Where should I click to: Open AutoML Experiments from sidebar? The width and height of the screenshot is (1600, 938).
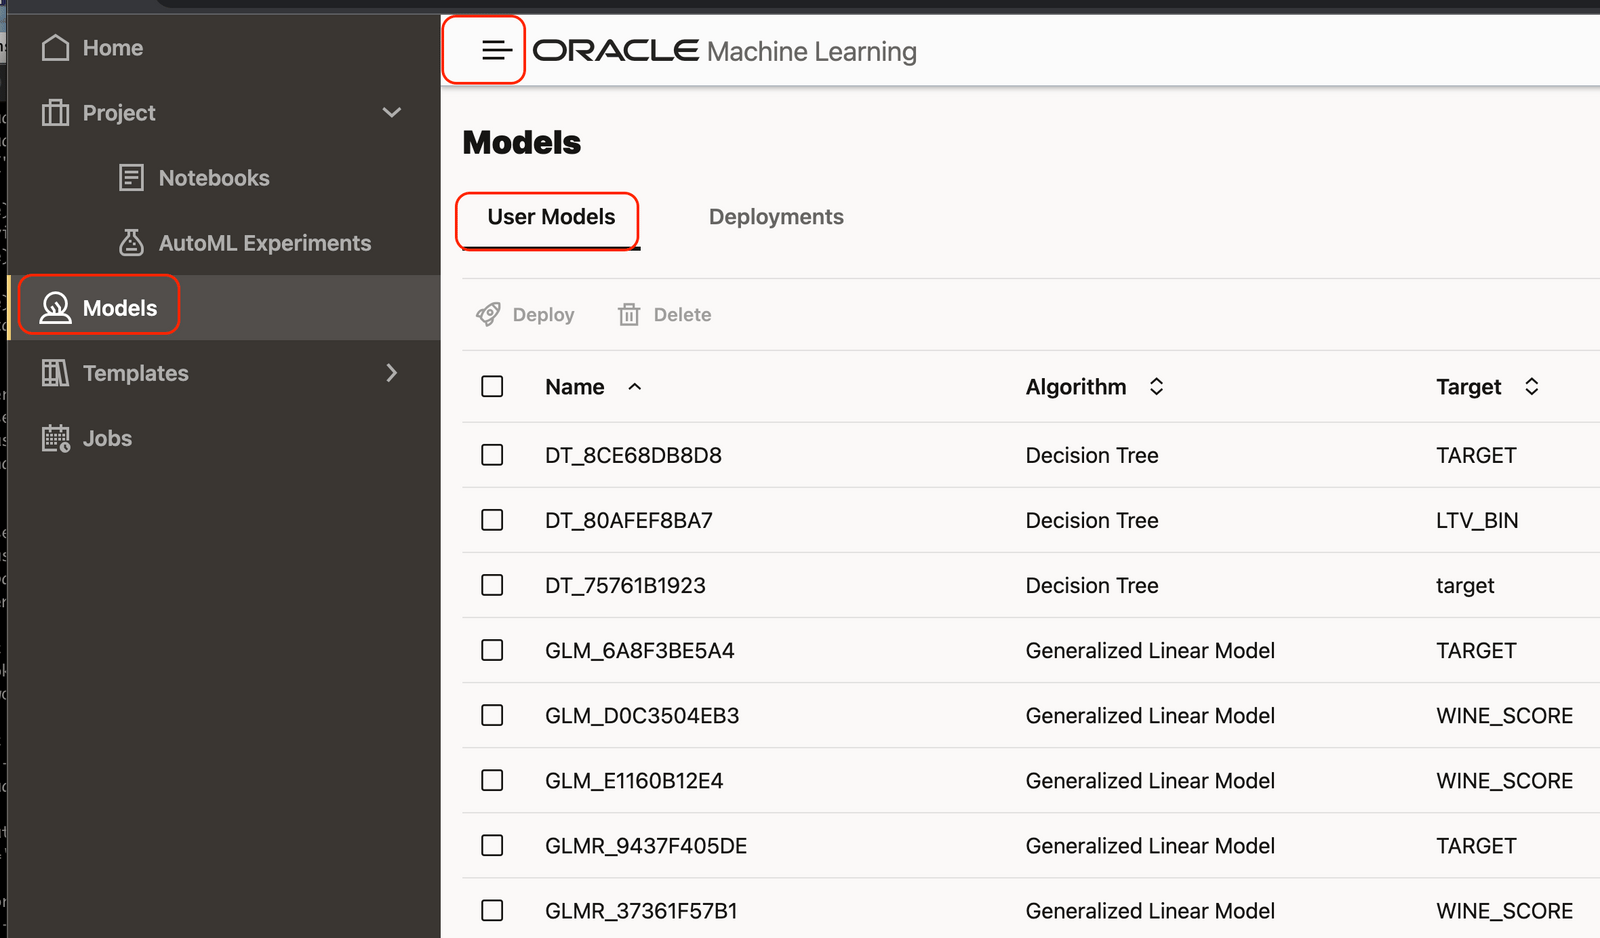pyautogui.click(x=131, y=242)
